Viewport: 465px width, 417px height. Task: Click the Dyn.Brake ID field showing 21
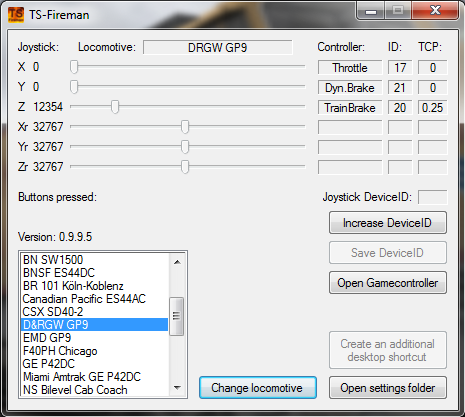pyautogui.click(x=400, y=88)
